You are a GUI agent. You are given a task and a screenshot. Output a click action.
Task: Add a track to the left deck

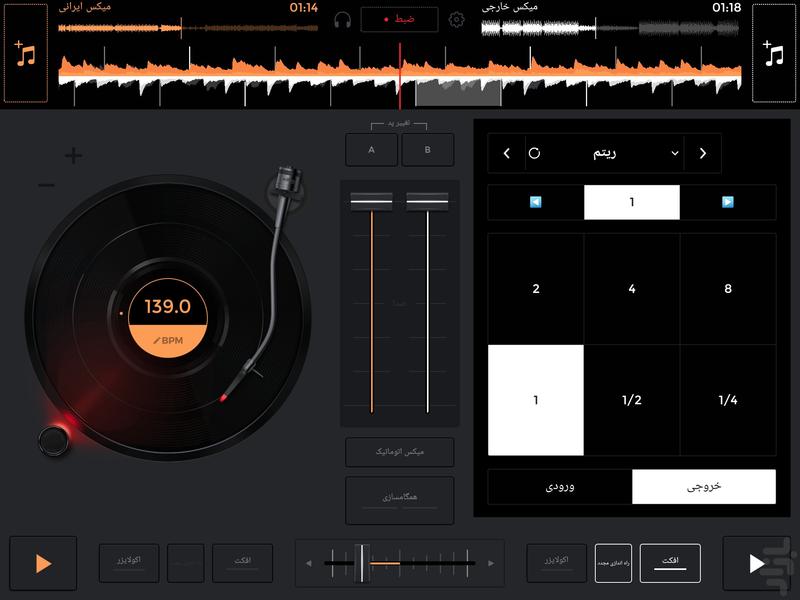pyautogui.click(x=25, y=53)
